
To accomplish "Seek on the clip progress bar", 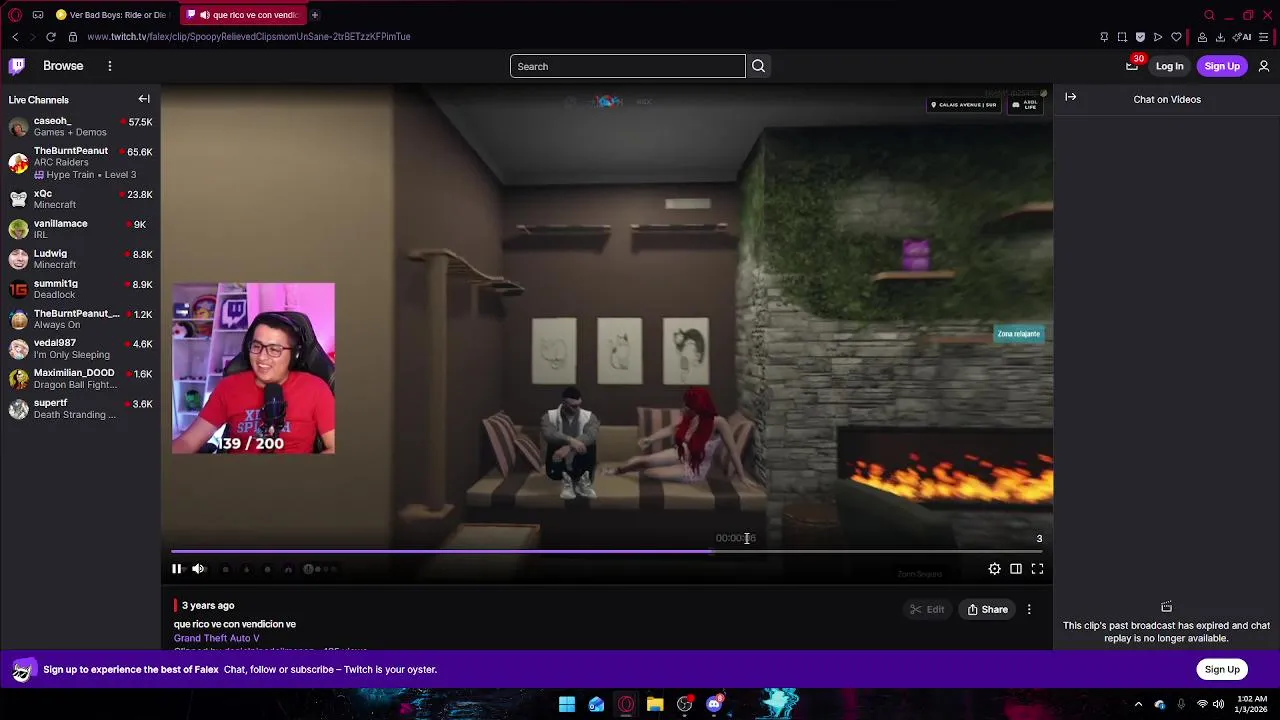I will click(607, 551).
